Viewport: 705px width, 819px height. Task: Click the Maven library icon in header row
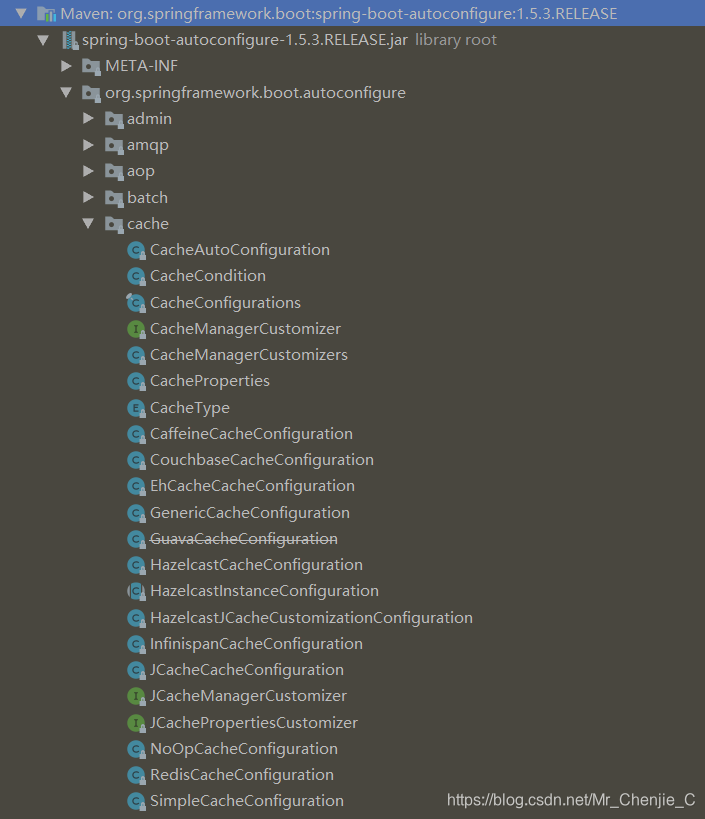(46, 14)
